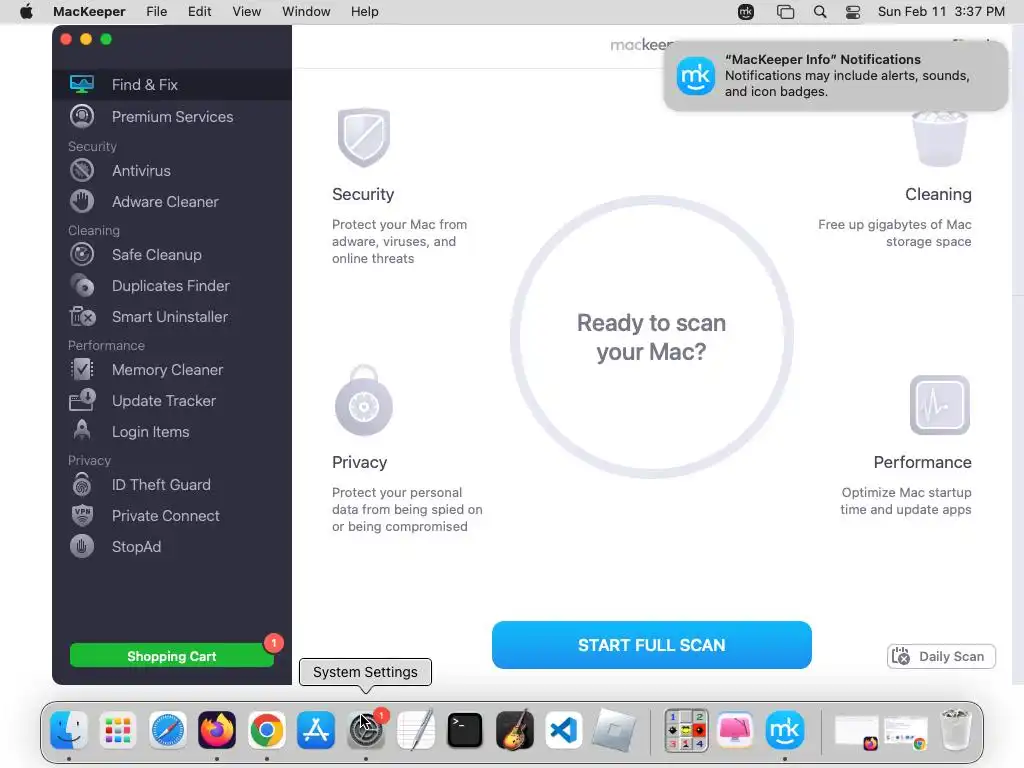Click the Privacy heading
Screen dimensions: 1024x768
359,462
